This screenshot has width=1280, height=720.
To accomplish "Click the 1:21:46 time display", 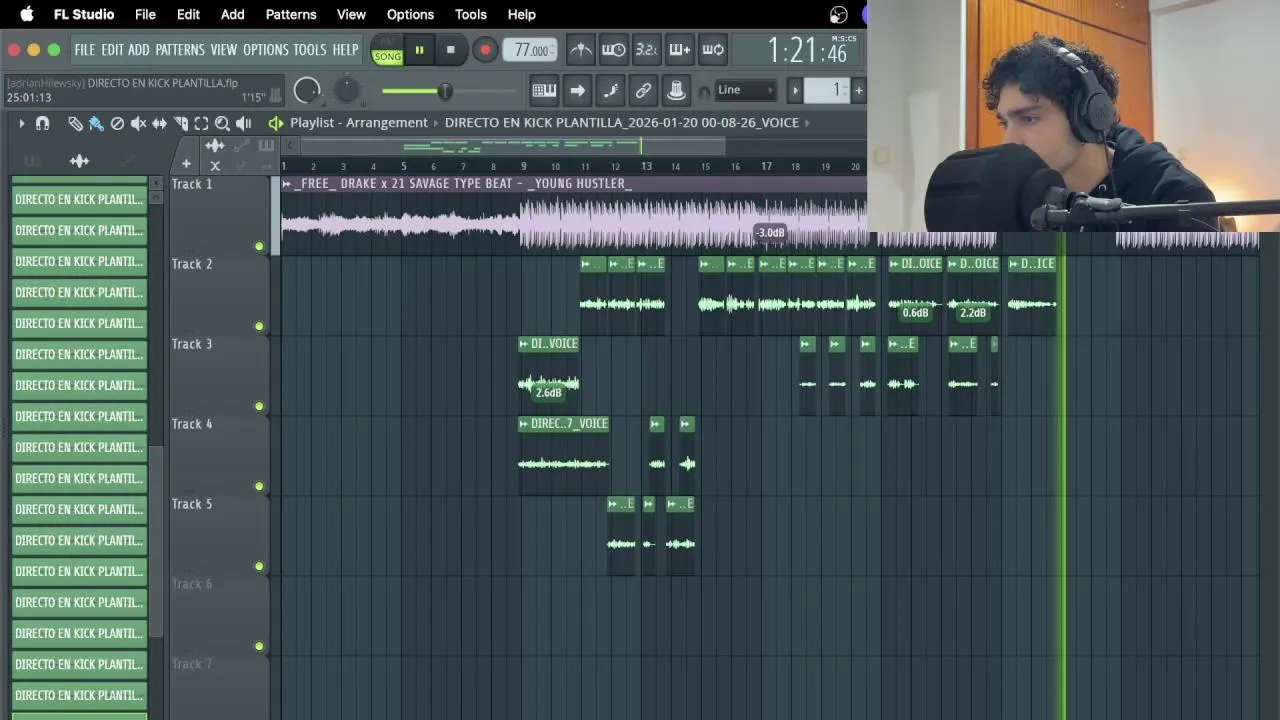I will click(807, 50).
